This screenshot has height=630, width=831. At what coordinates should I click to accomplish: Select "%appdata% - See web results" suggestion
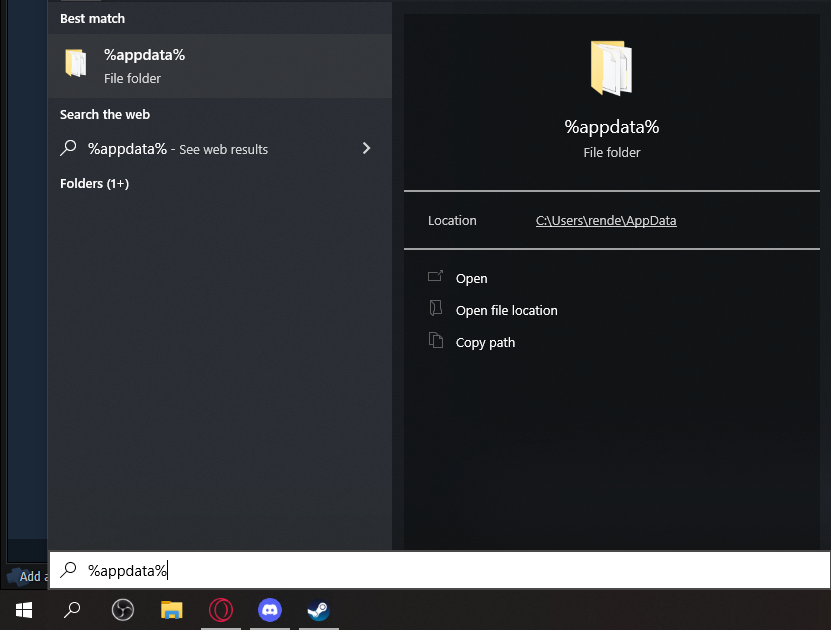[178, 149]
